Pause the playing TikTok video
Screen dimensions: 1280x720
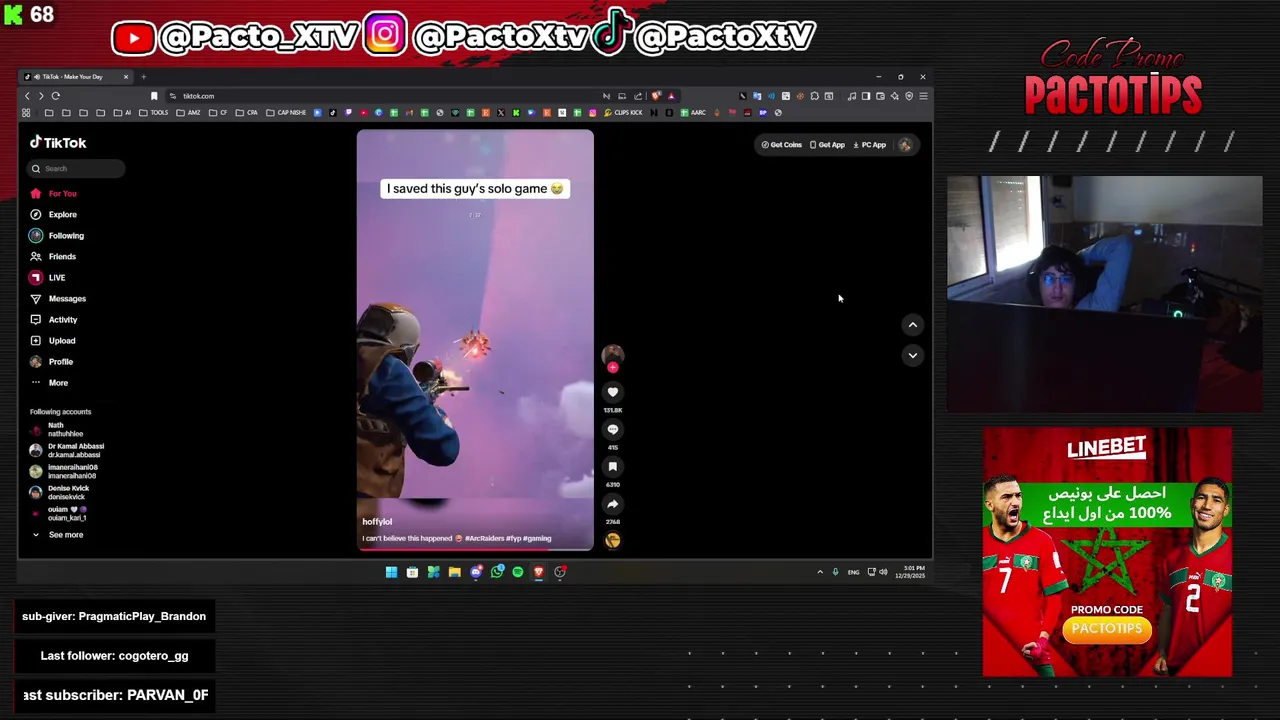[x=475, y=340]
